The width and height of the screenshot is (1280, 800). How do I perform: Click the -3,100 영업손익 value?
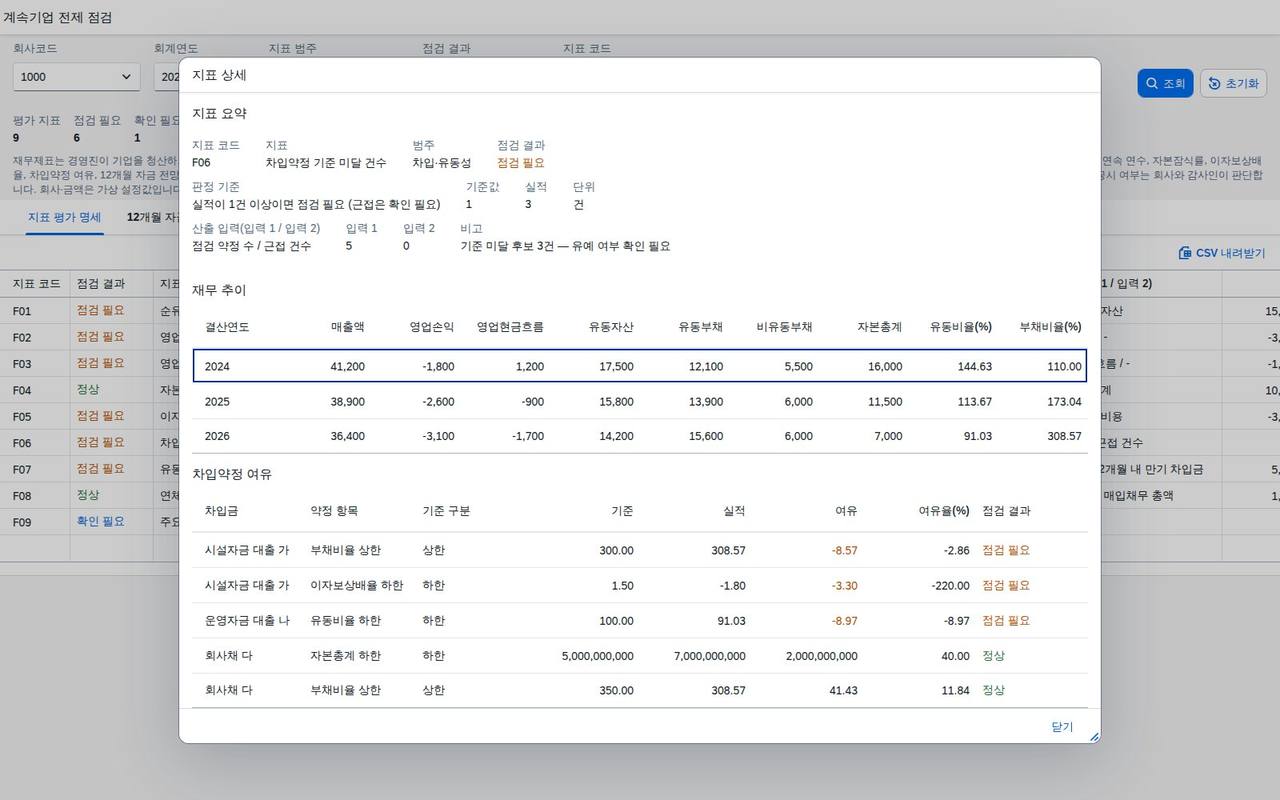coord(438,436)
